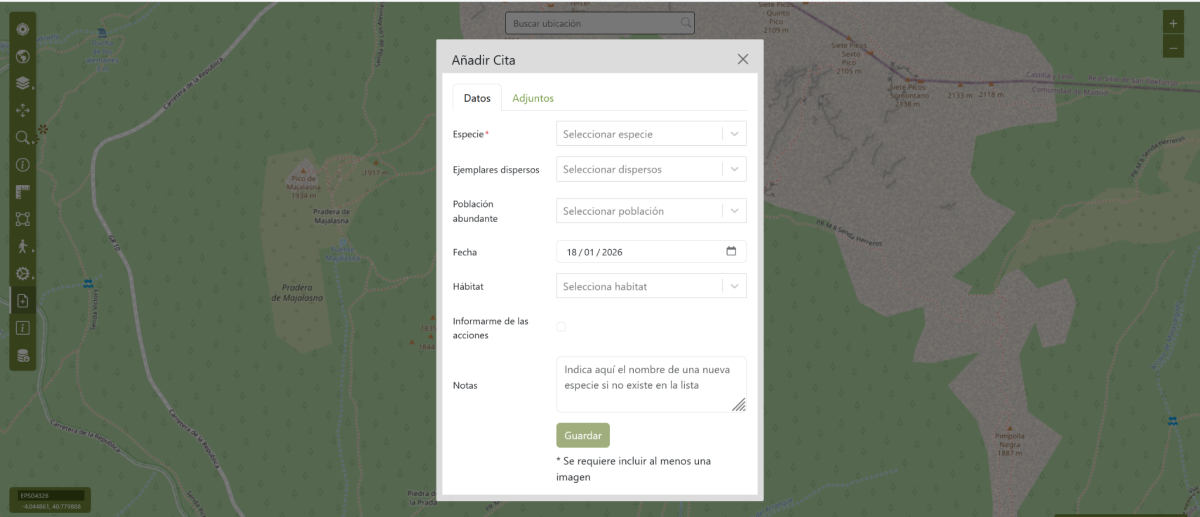Open the Seleccionar población dropdown
1200x517 pixels.
click(x=651, y=211)
